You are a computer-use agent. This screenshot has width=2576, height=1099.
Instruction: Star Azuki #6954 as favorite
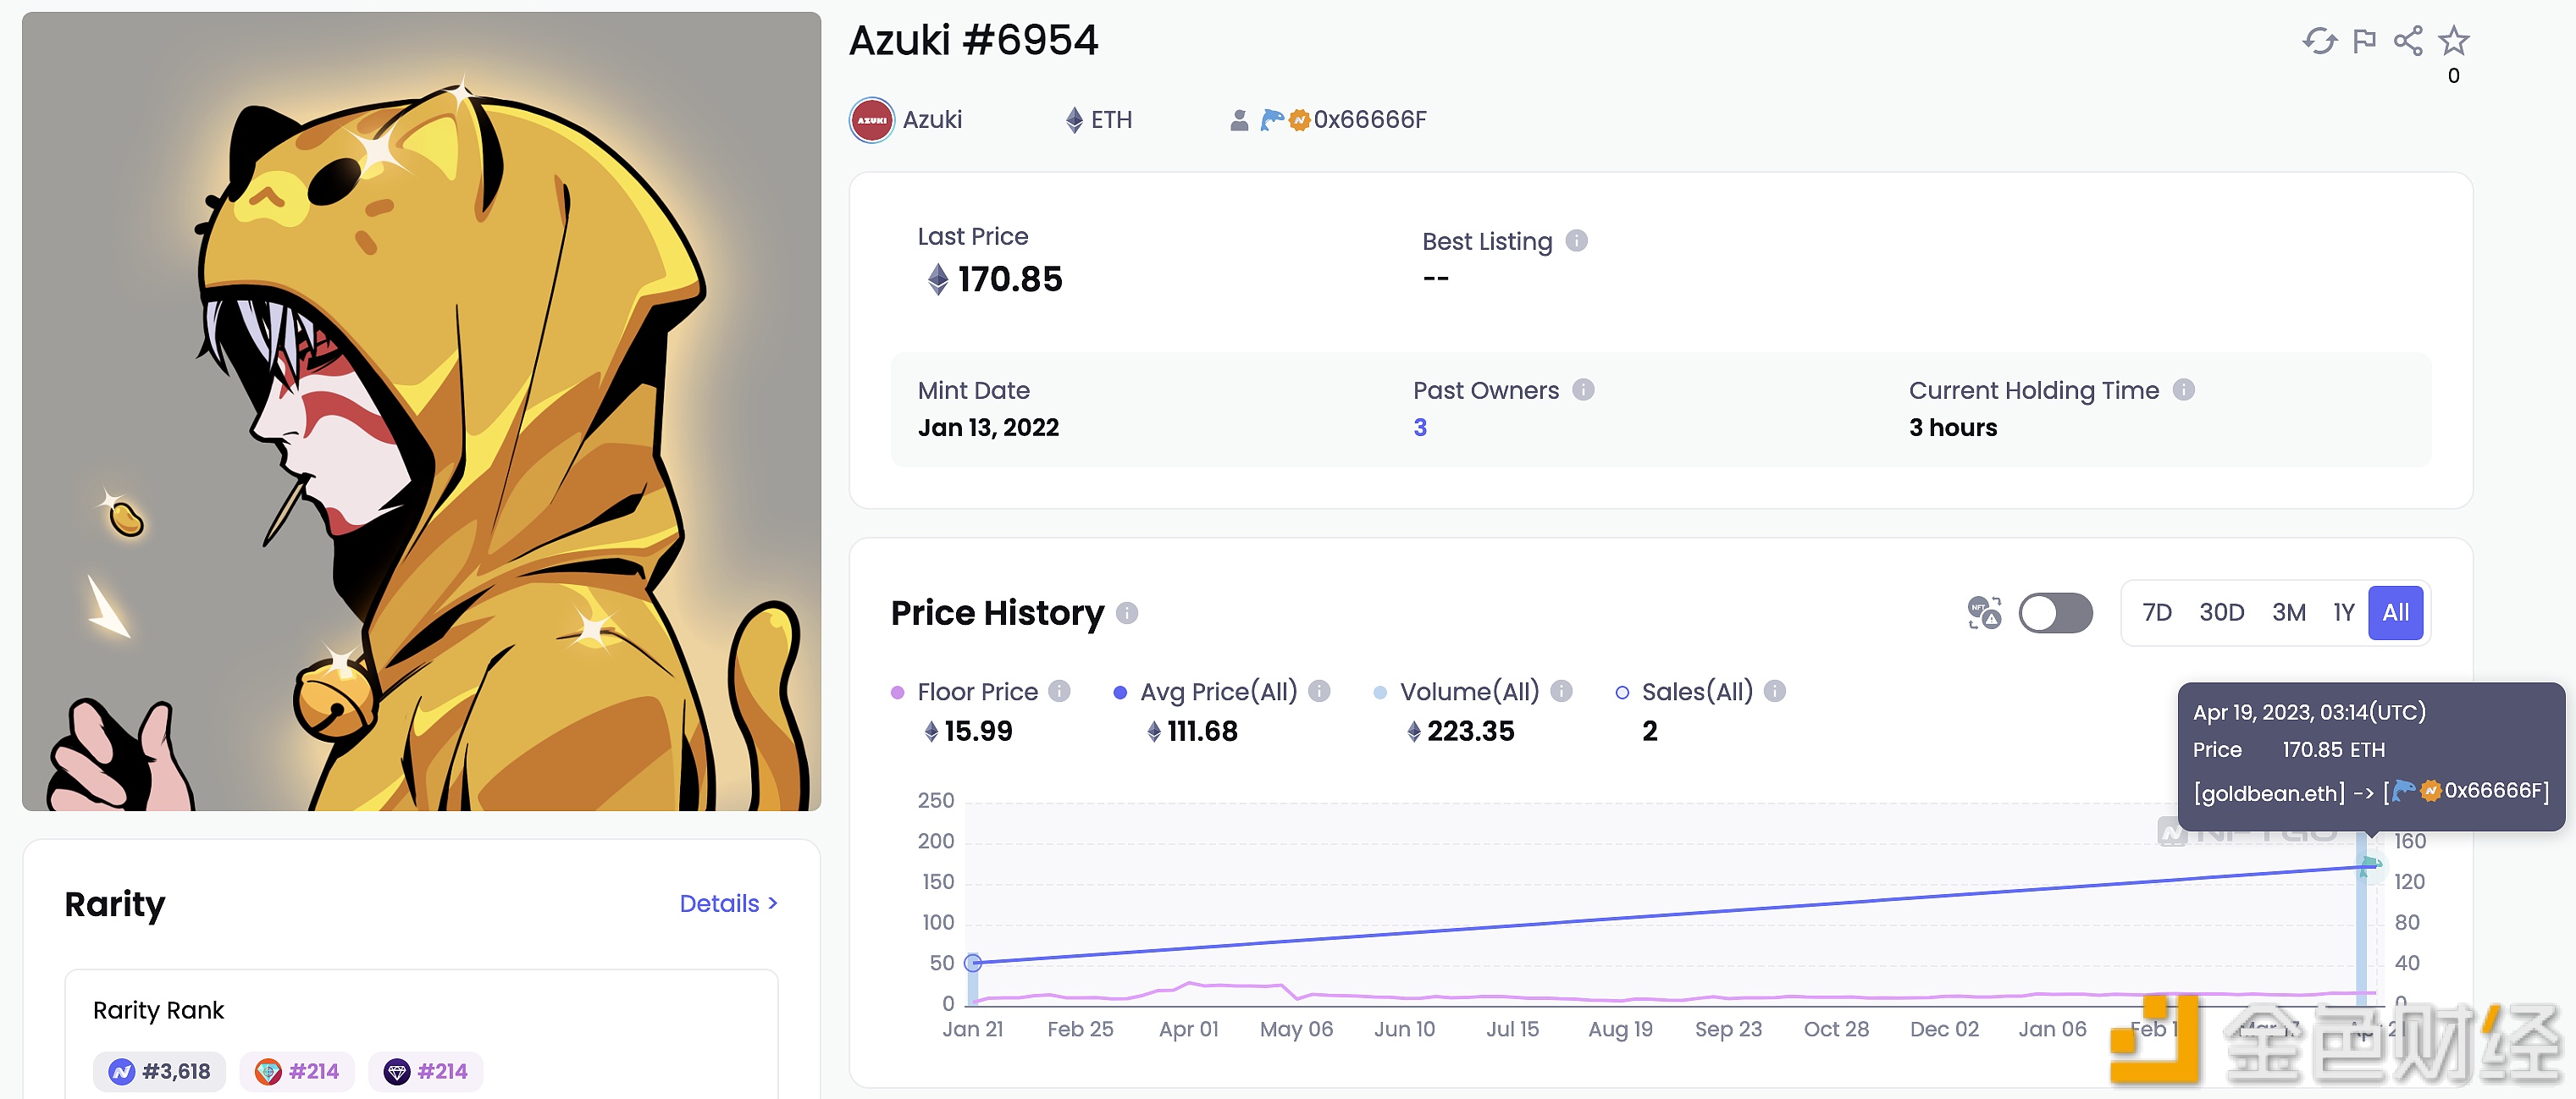[2453, 41]
